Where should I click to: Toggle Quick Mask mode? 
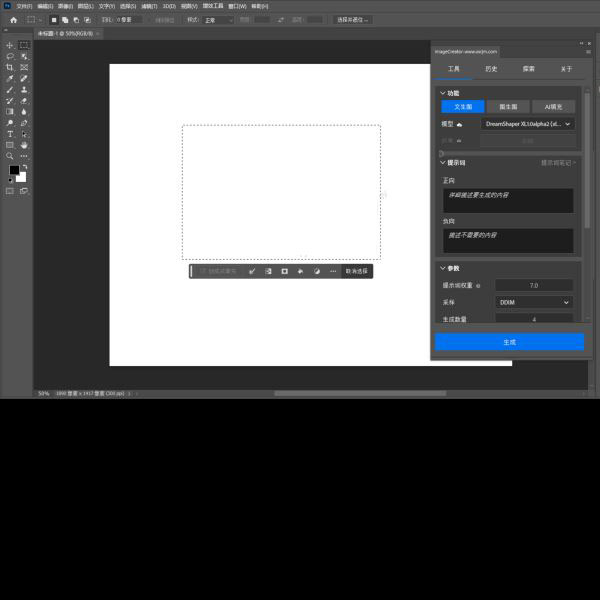10,191
